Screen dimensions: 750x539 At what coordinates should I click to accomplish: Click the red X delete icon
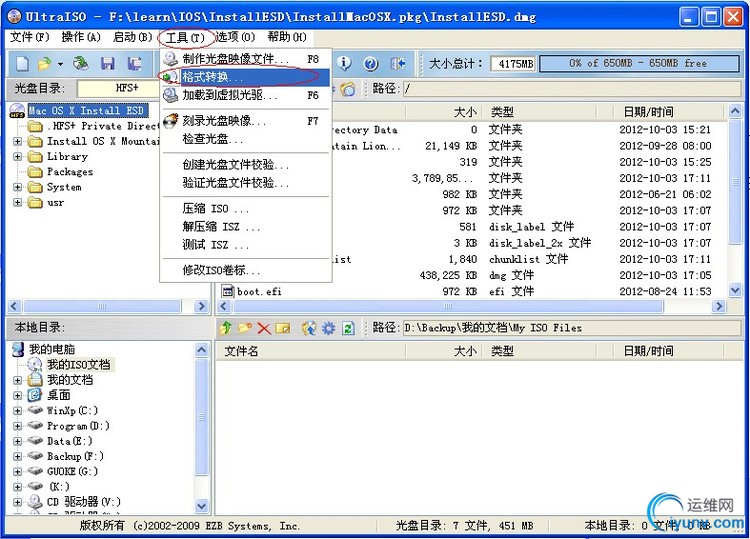(x=264, y=328)
